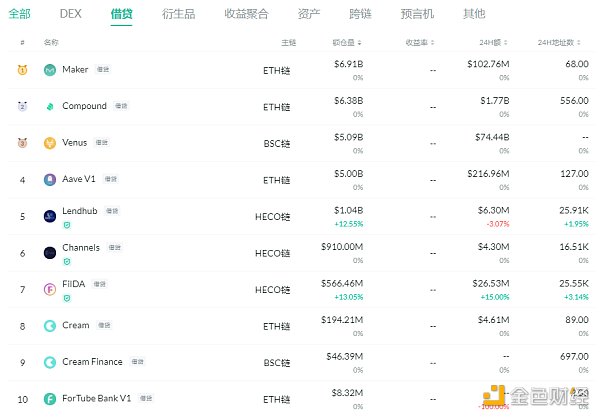Open the Maker project link
The image size is (600, 417).
75,70
